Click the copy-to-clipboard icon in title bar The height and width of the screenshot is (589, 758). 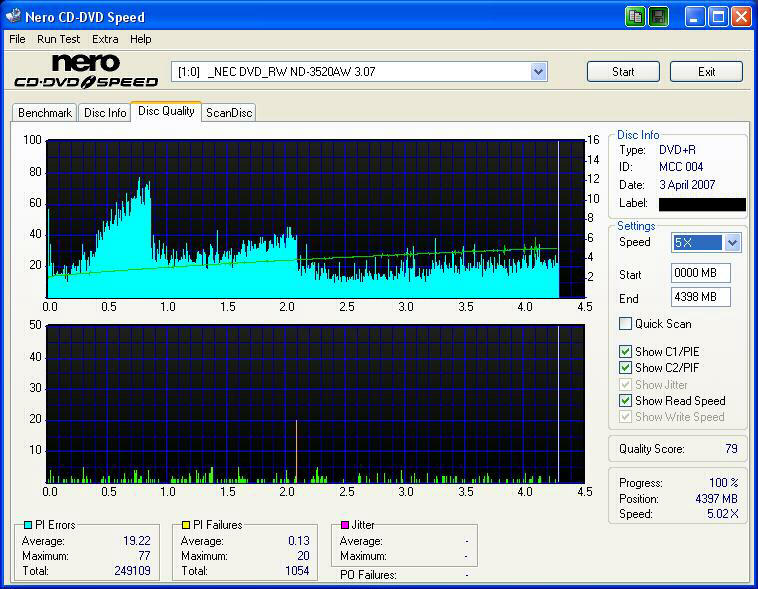coord(636,17)
